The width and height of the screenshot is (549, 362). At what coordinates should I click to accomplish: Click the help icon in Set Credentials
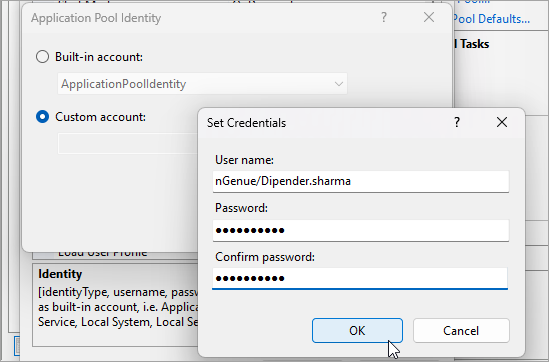[457, 122]
